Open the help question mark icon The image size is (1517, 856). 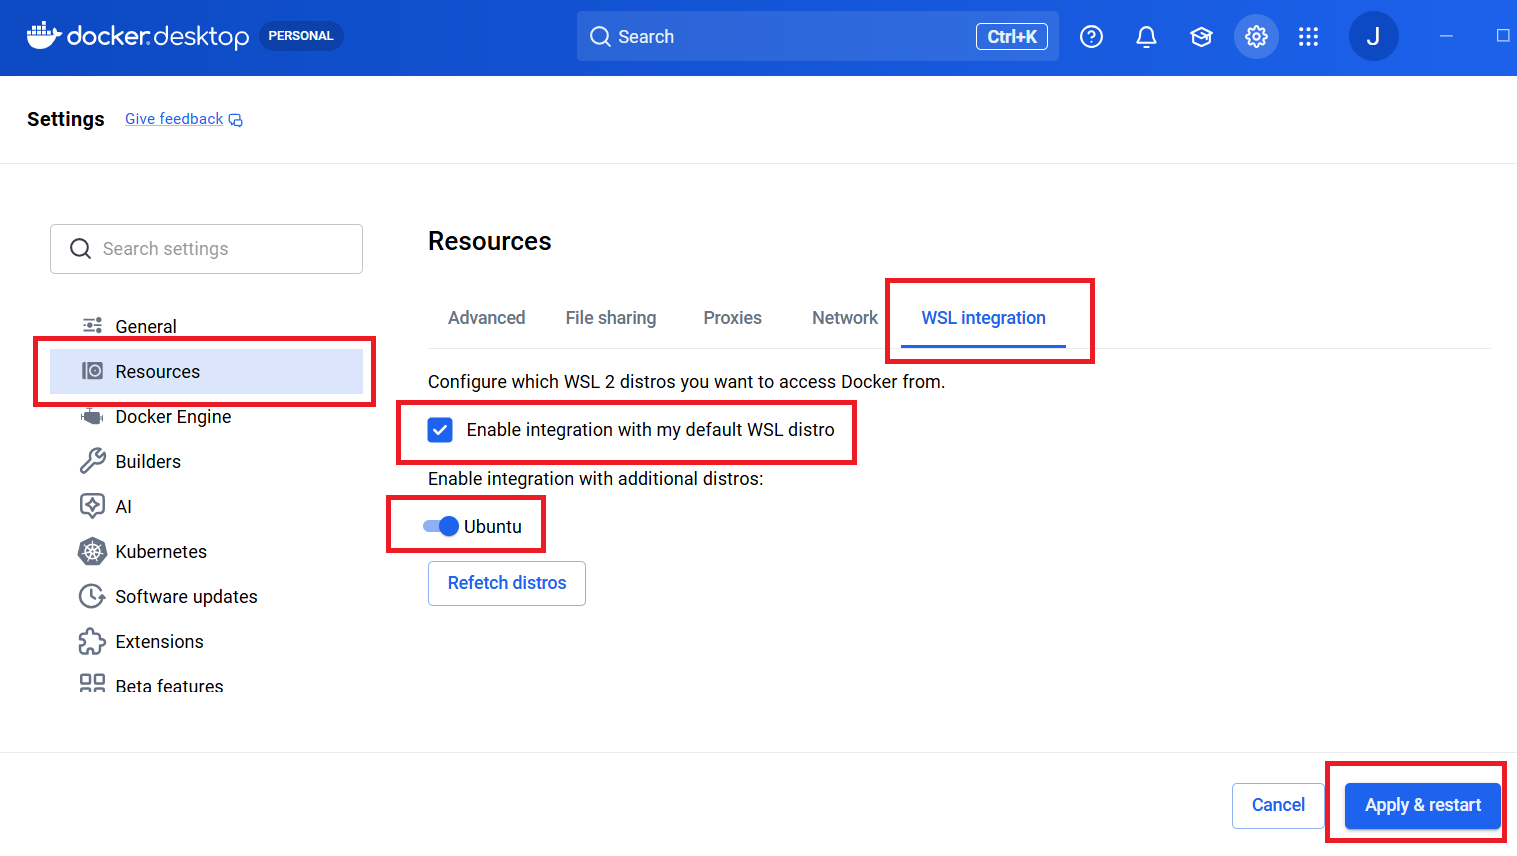click(x=1092, y=37)
